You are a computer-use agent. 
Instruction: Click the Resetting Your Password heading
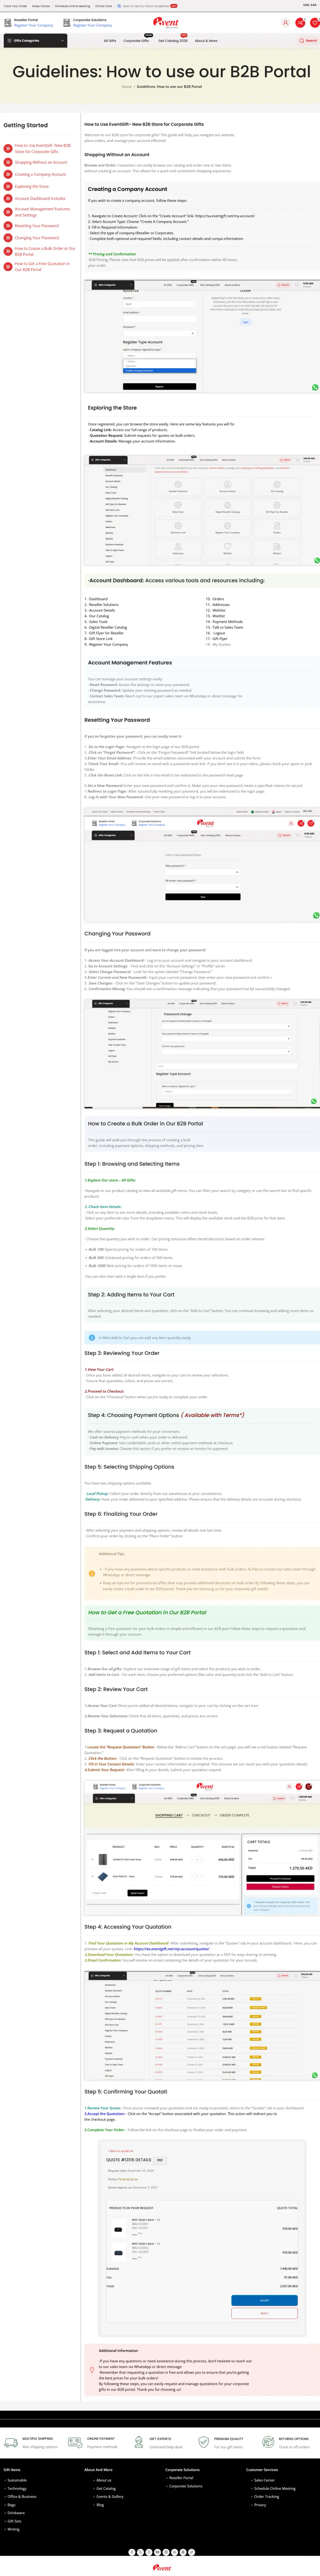117,720
